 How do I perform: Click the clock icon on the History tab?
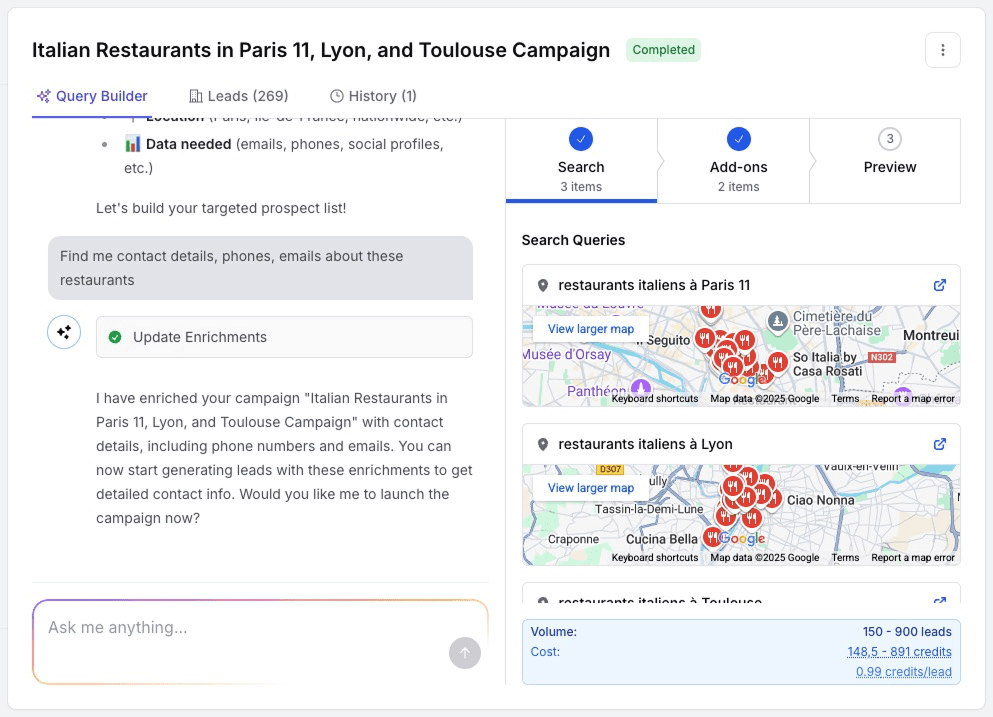click(337, 95)
